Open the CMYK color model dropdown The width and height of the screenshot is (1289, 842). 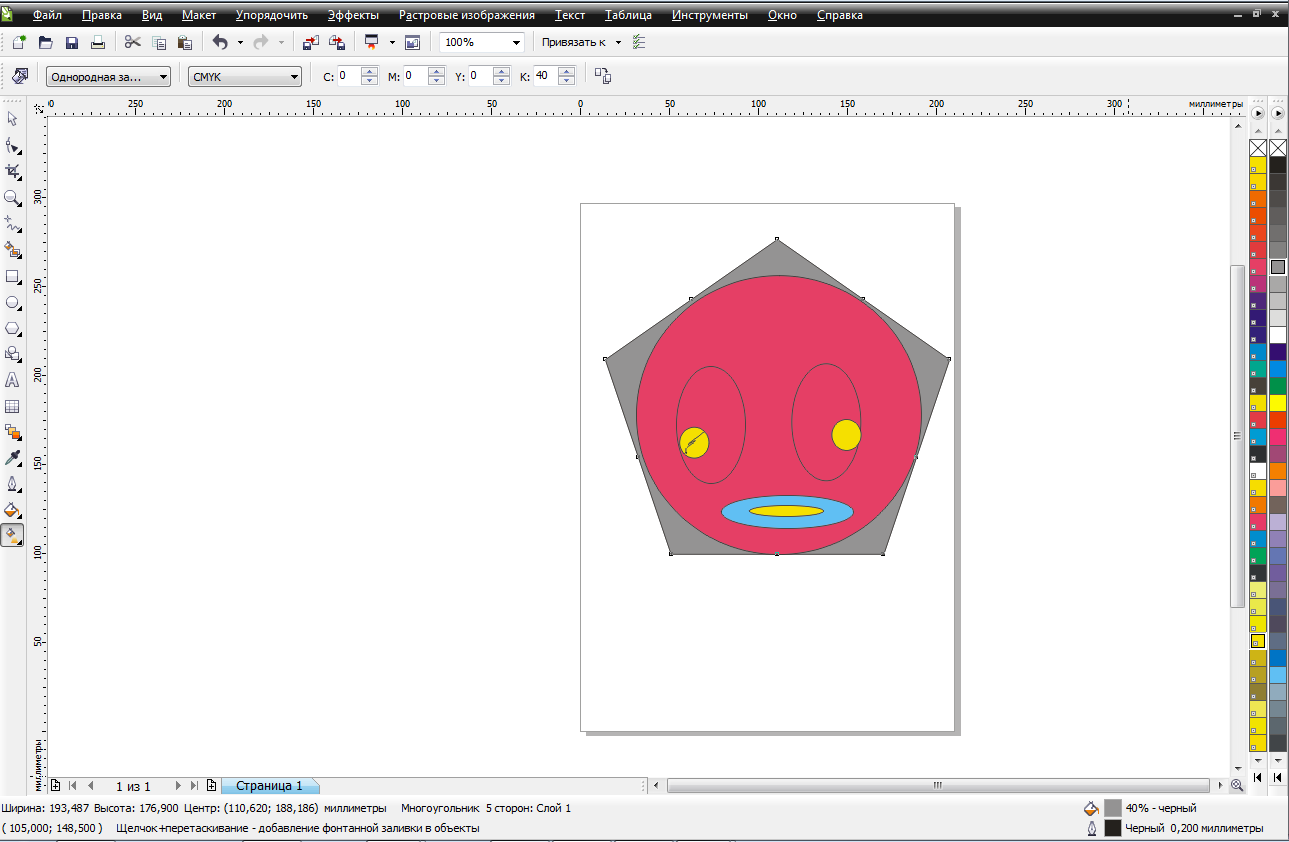[x=294, y=77]
